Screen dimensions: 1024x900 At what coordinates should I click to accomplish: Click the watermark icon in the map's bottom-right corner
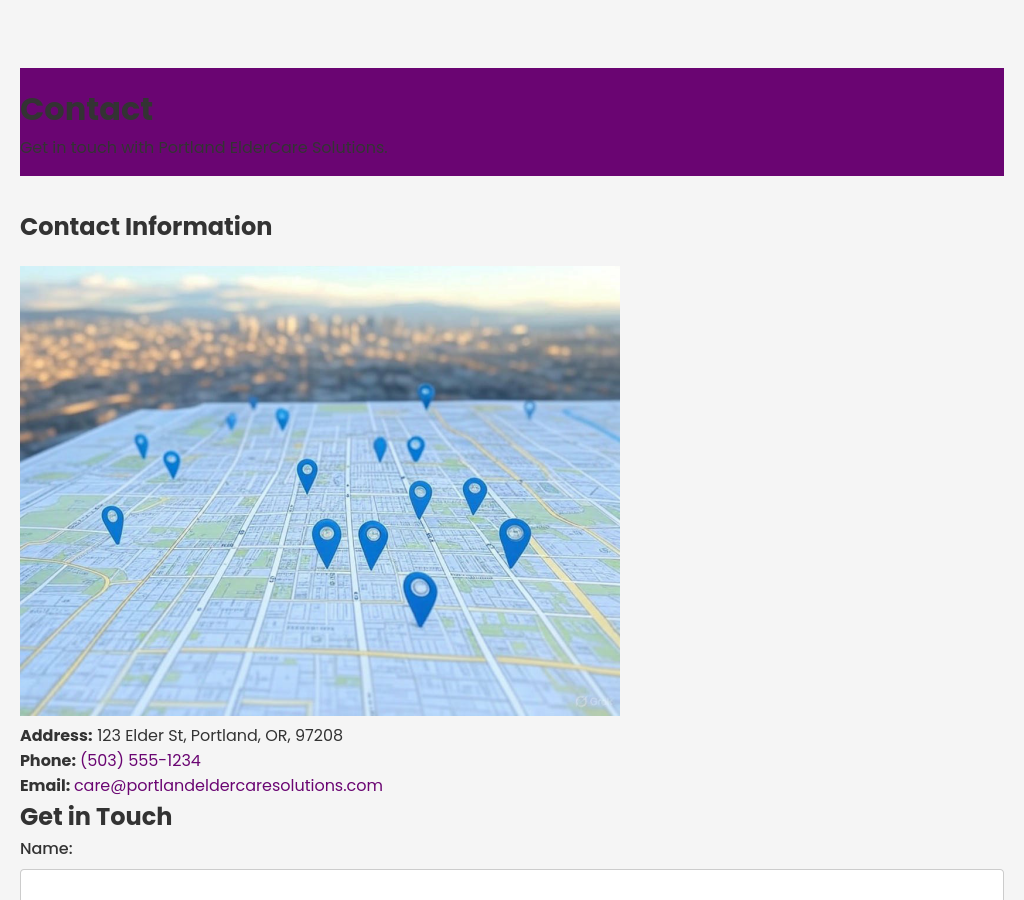coord(582,701)
